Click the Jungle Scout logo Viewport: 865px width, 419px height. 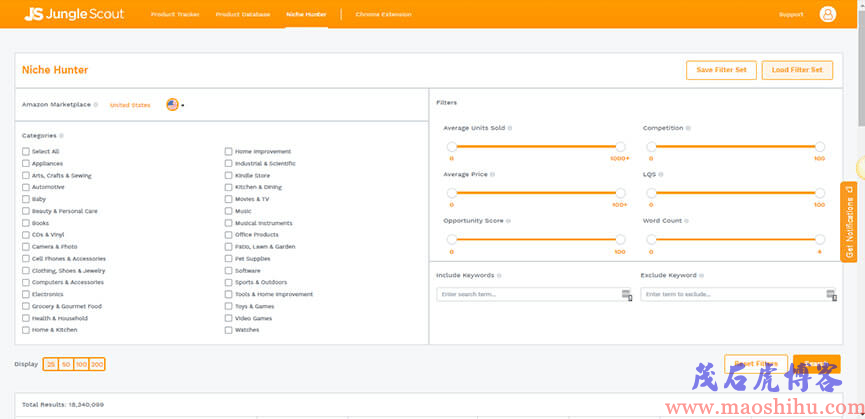pos(74,14)
